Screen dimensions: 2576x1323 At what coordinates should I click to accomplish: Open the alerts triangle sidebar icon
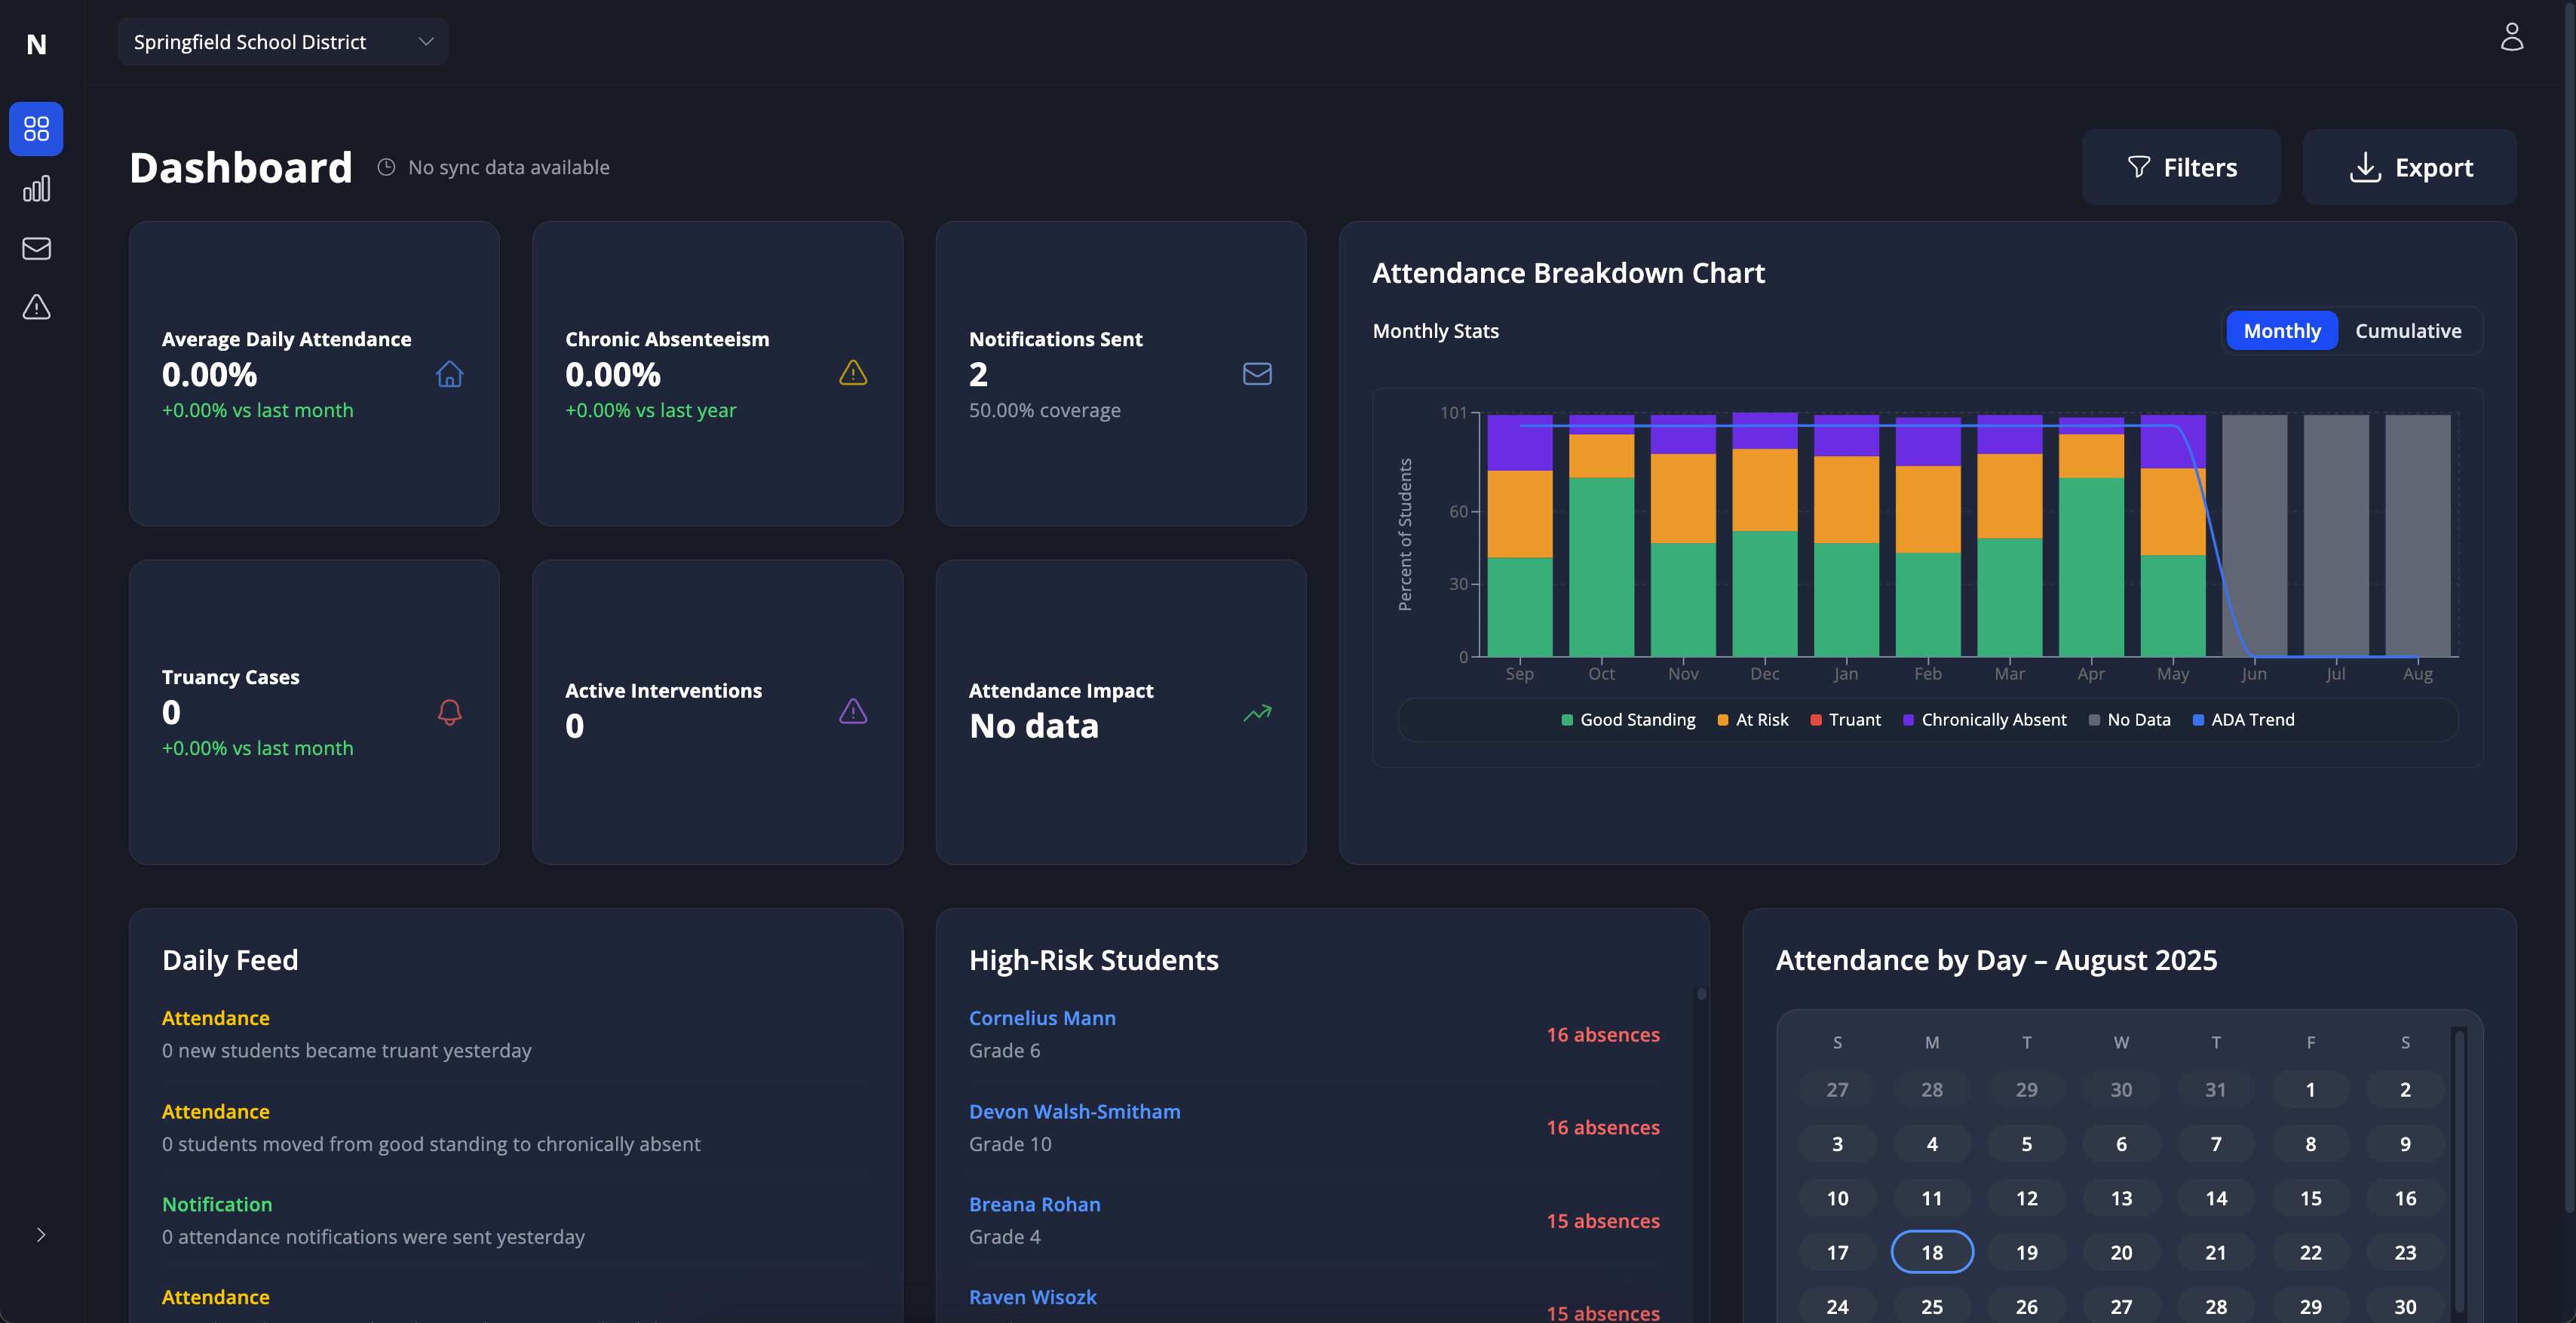[36, 307]
